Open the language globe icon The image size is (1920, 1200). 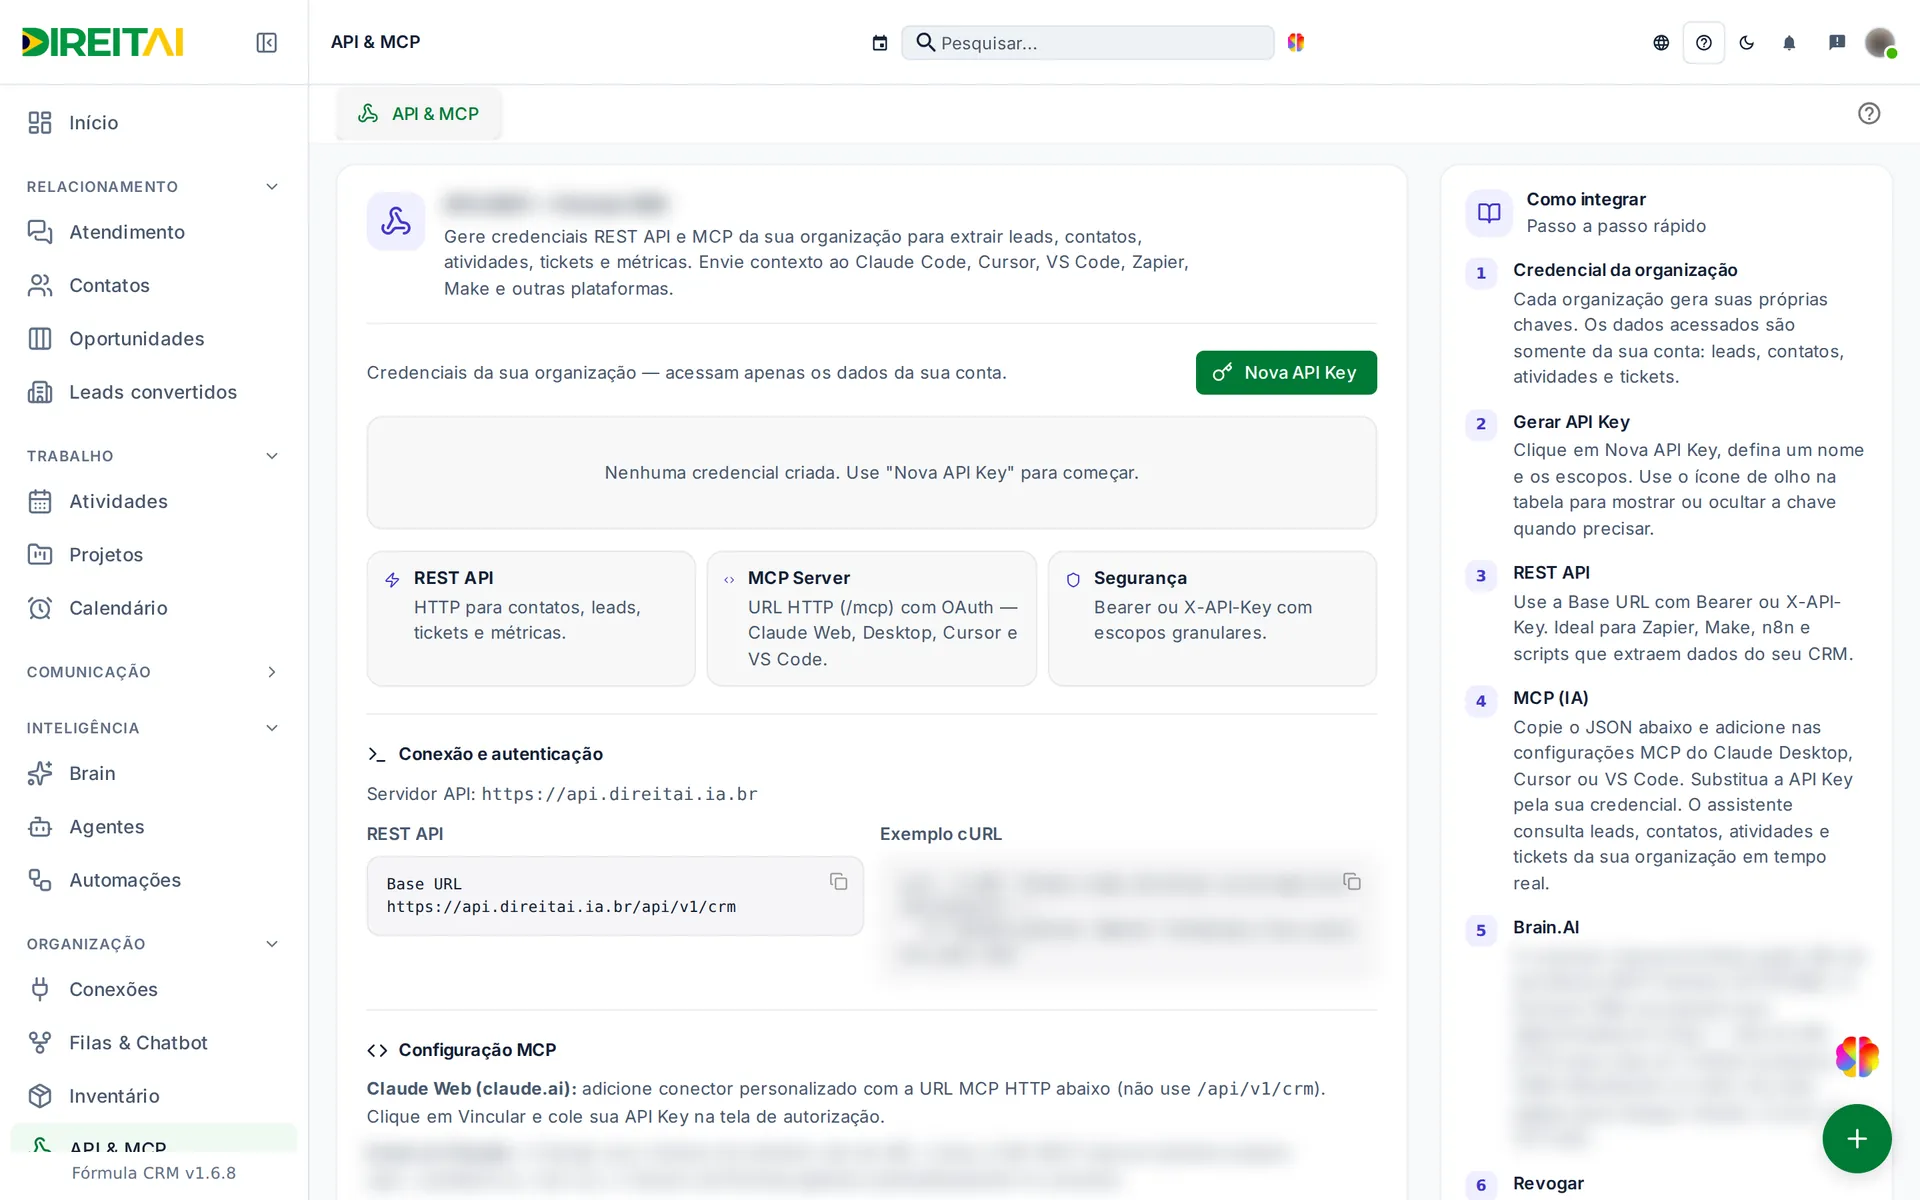1661,42
